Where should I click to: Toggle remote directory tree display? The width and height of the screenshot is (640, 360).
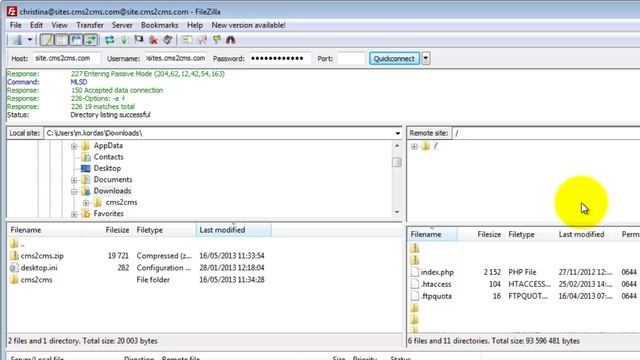76,40
